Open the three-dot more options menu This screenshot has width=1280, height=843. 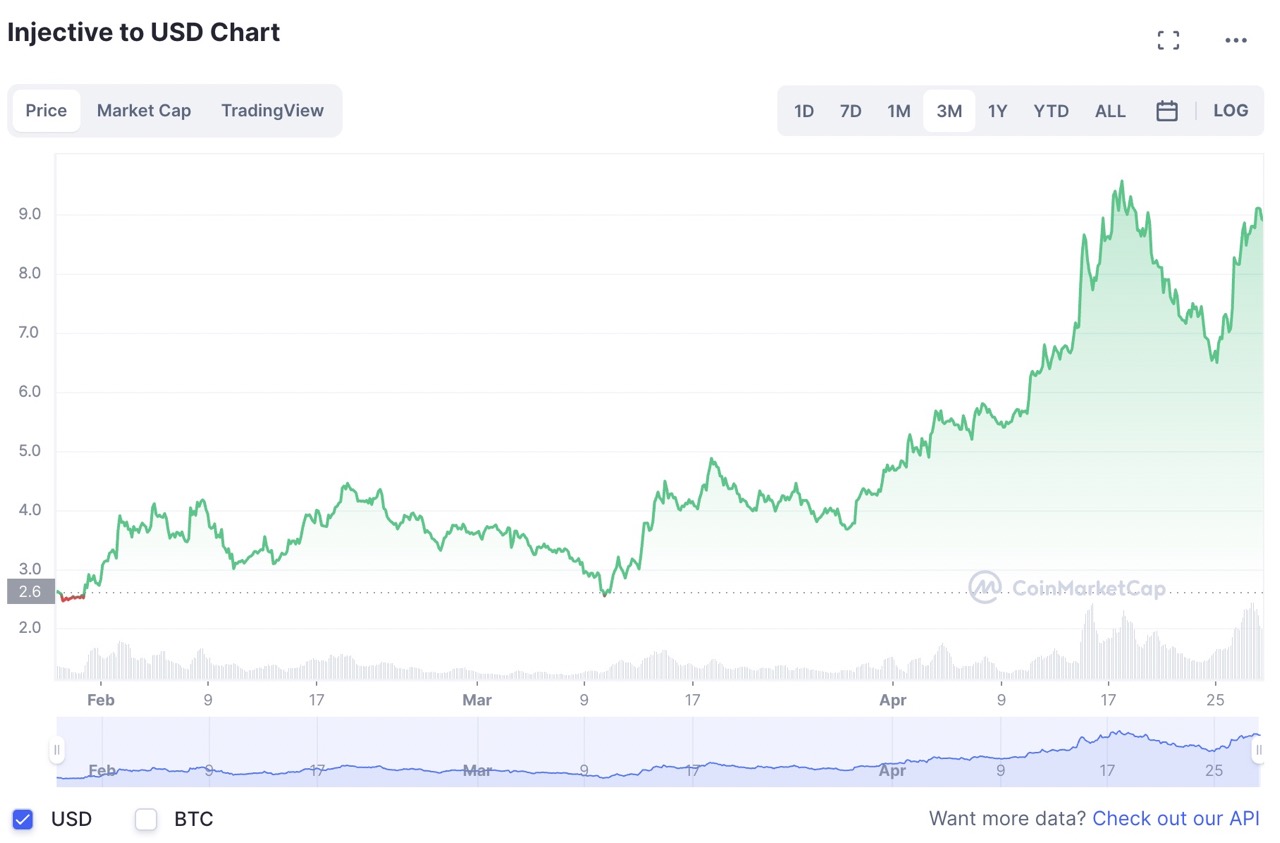coord(1236,41)
